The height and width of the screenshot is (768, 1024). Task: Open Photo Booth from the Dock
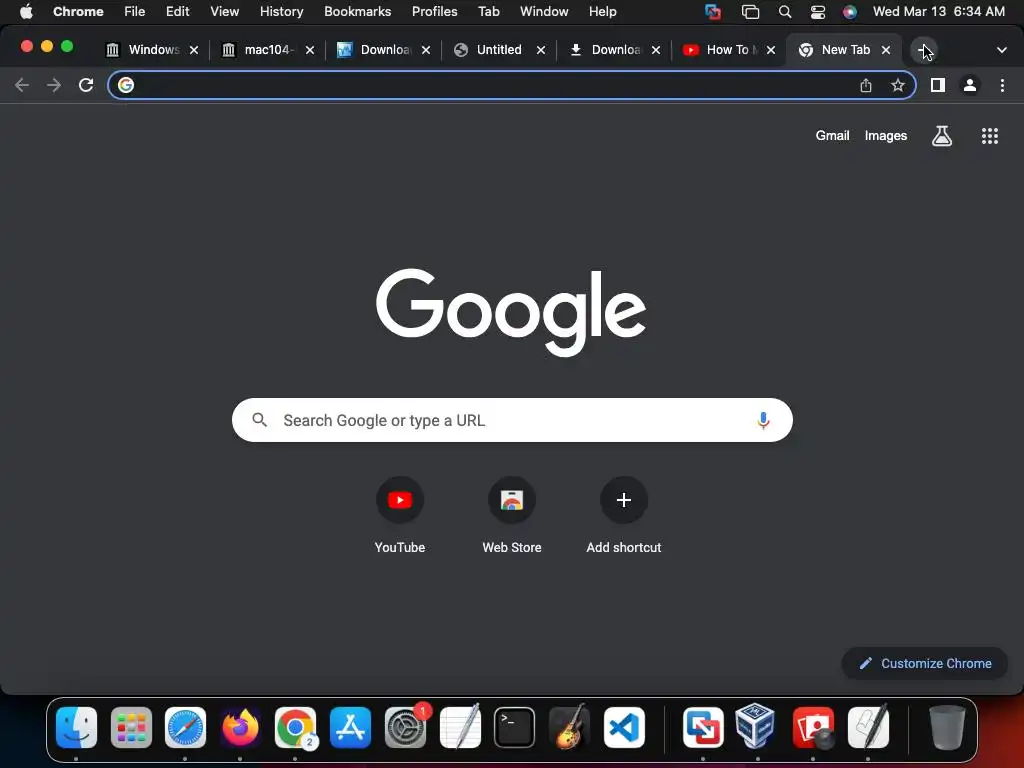(813, 728)
